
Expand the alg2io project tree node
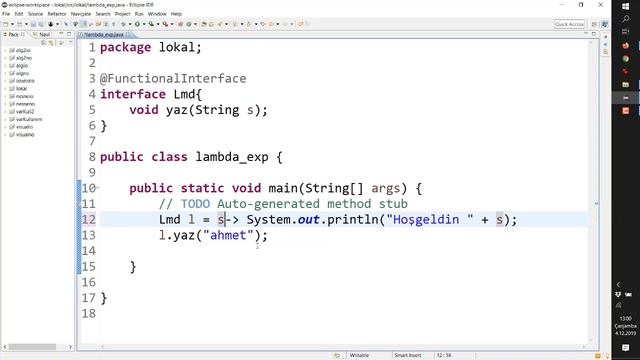5,50
